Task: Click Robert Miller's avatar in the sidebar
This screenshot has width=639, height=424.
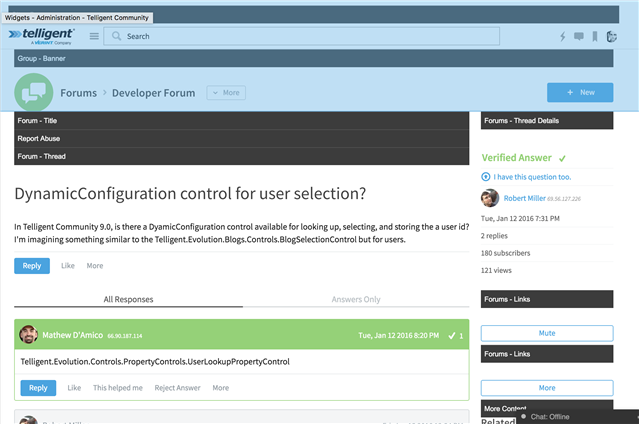Action: (x=490, y=198)
